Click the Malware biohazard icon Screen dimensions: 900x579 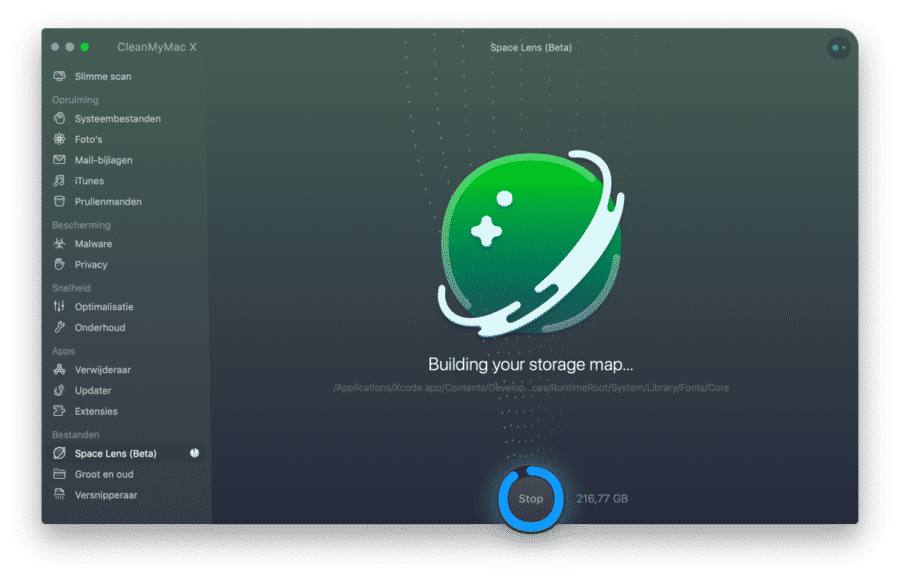59,243
